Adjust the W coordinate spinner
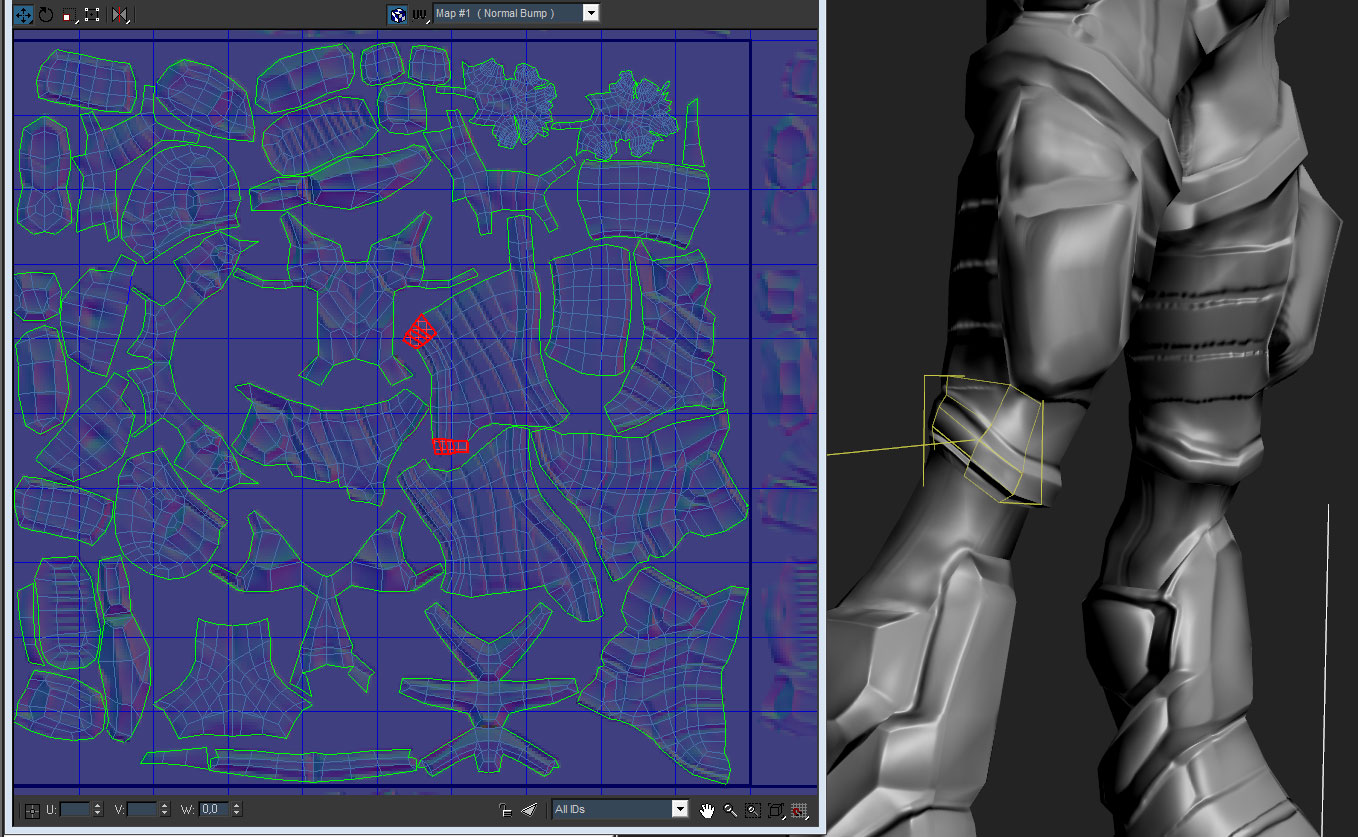Screen dimensions: 1358x837 click(236, 809)
